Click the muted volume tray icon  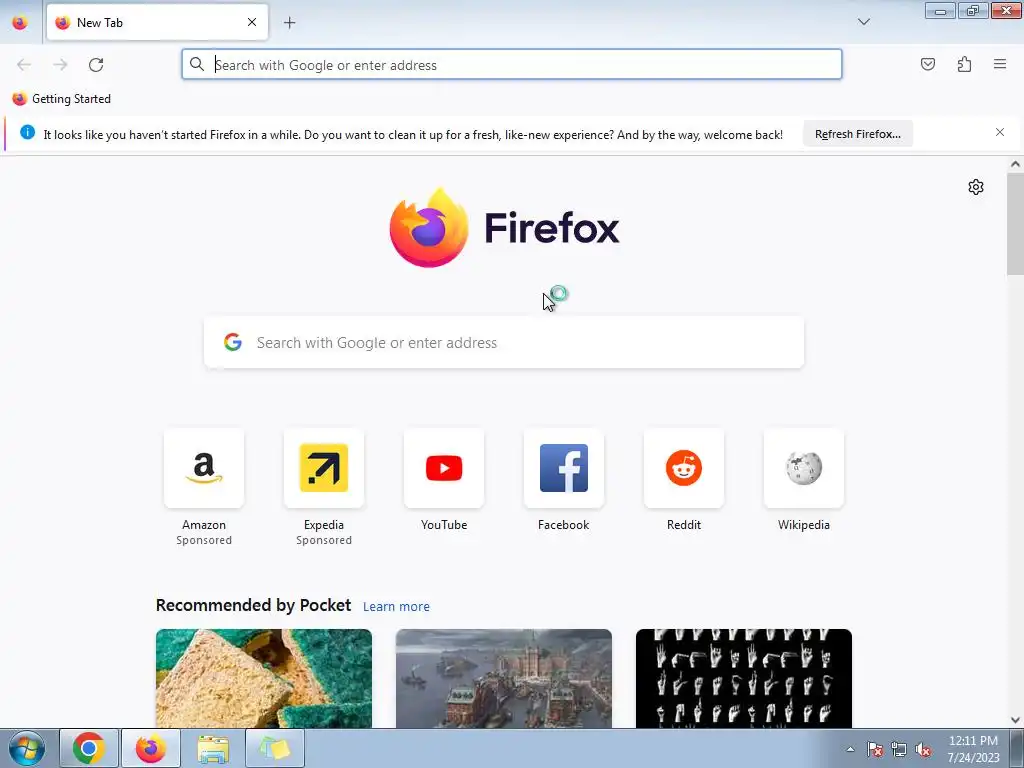[x=923, y=749]
